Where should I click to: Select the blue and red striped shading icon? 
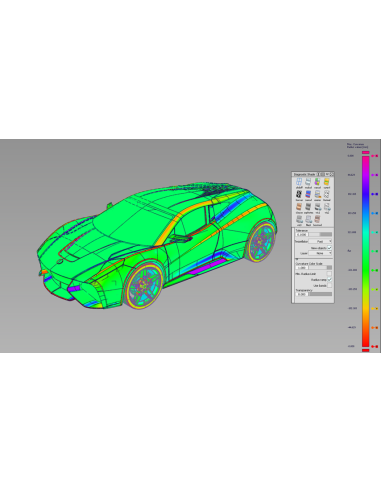click(308, 195)
